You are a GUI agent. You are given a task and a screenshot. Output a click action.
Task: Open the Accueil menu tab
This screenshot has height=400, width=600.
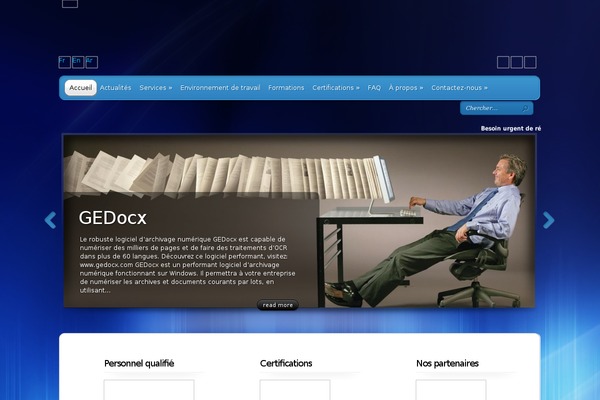[80, 88]
